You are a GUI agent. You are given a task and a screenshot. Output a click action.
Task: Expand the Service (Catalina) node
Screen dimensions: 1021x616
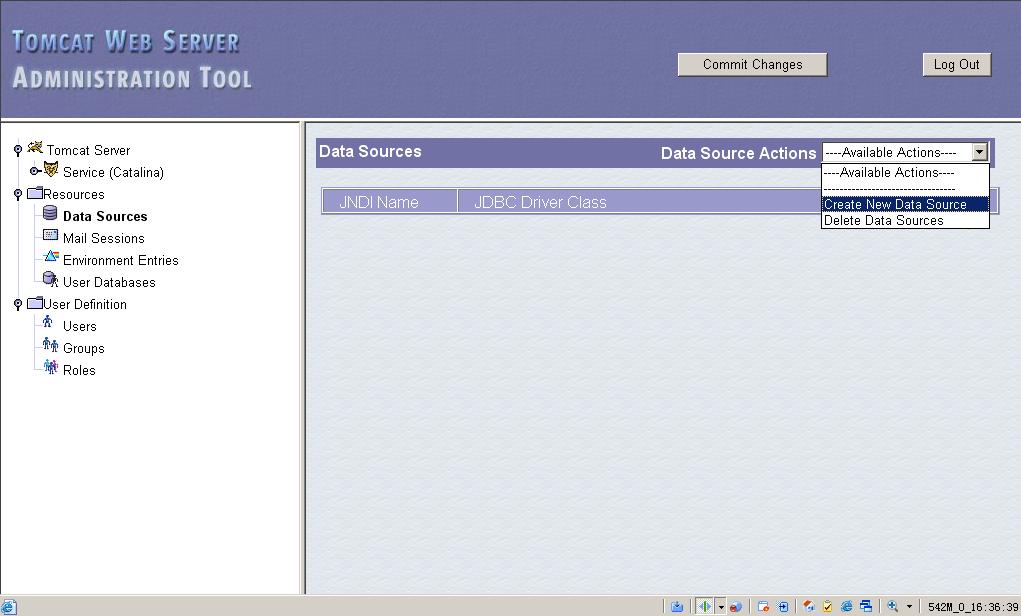35,171
